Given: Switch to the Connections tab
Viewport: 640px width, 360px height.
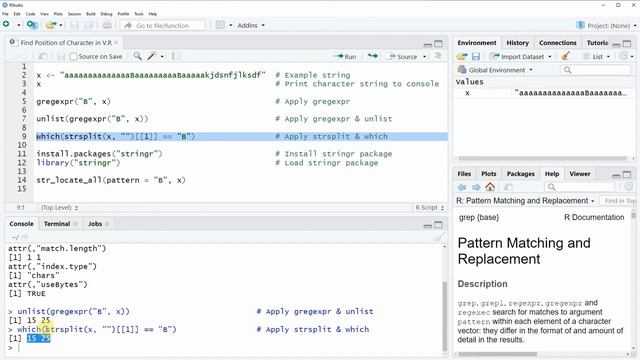Looking at the screenshot, I should click(557, 42).
